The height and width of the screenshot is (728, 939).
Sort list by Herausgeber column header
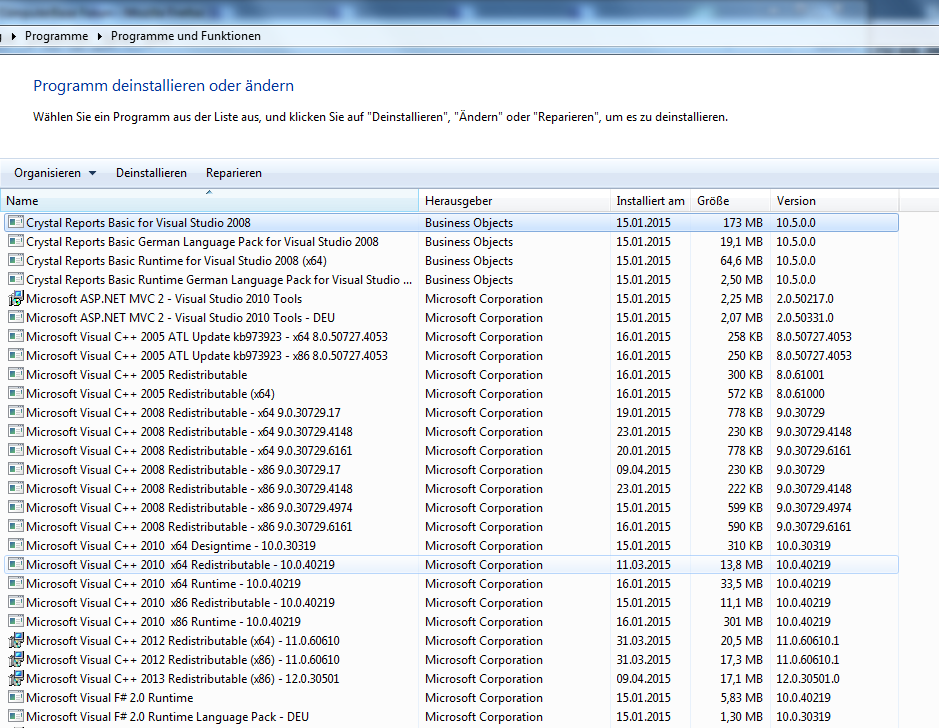514,201
